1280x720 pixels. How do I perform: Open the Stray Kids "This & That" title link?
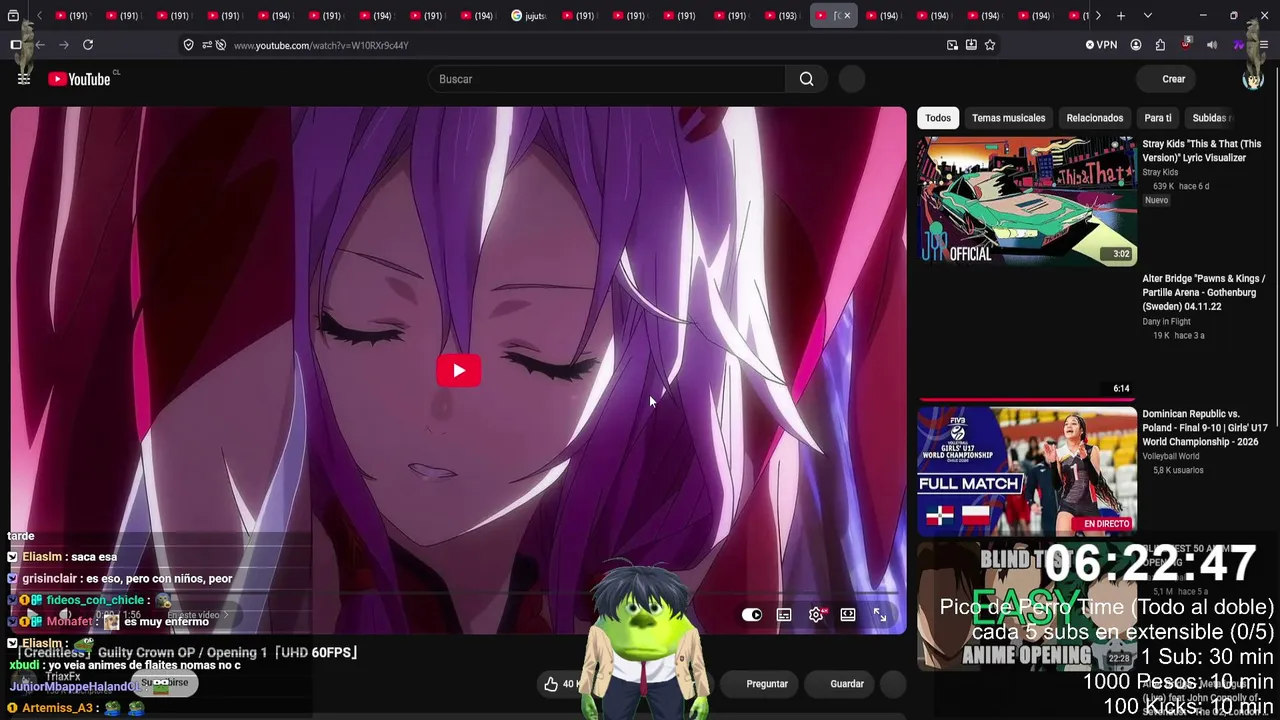pos(1202,151)
